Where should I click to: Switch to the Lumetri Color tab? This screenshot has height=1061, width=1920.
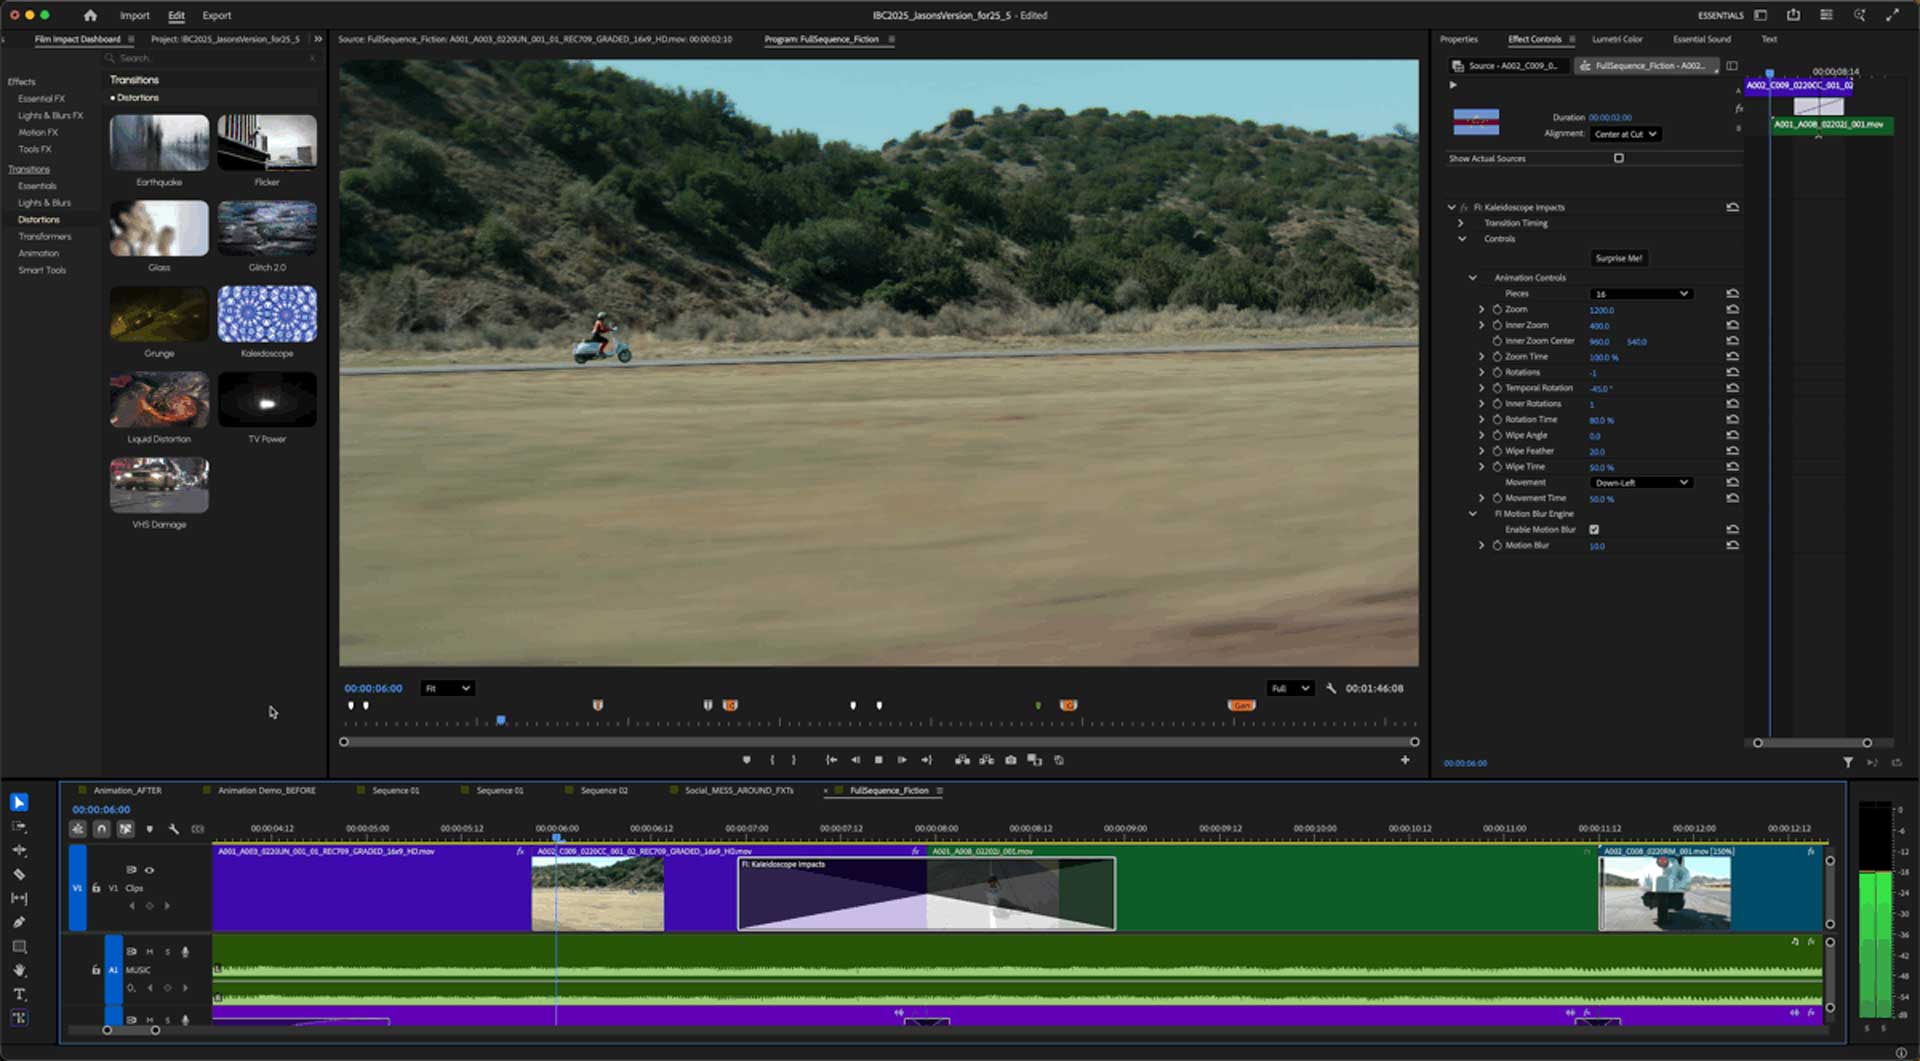tap(1617, 40)
